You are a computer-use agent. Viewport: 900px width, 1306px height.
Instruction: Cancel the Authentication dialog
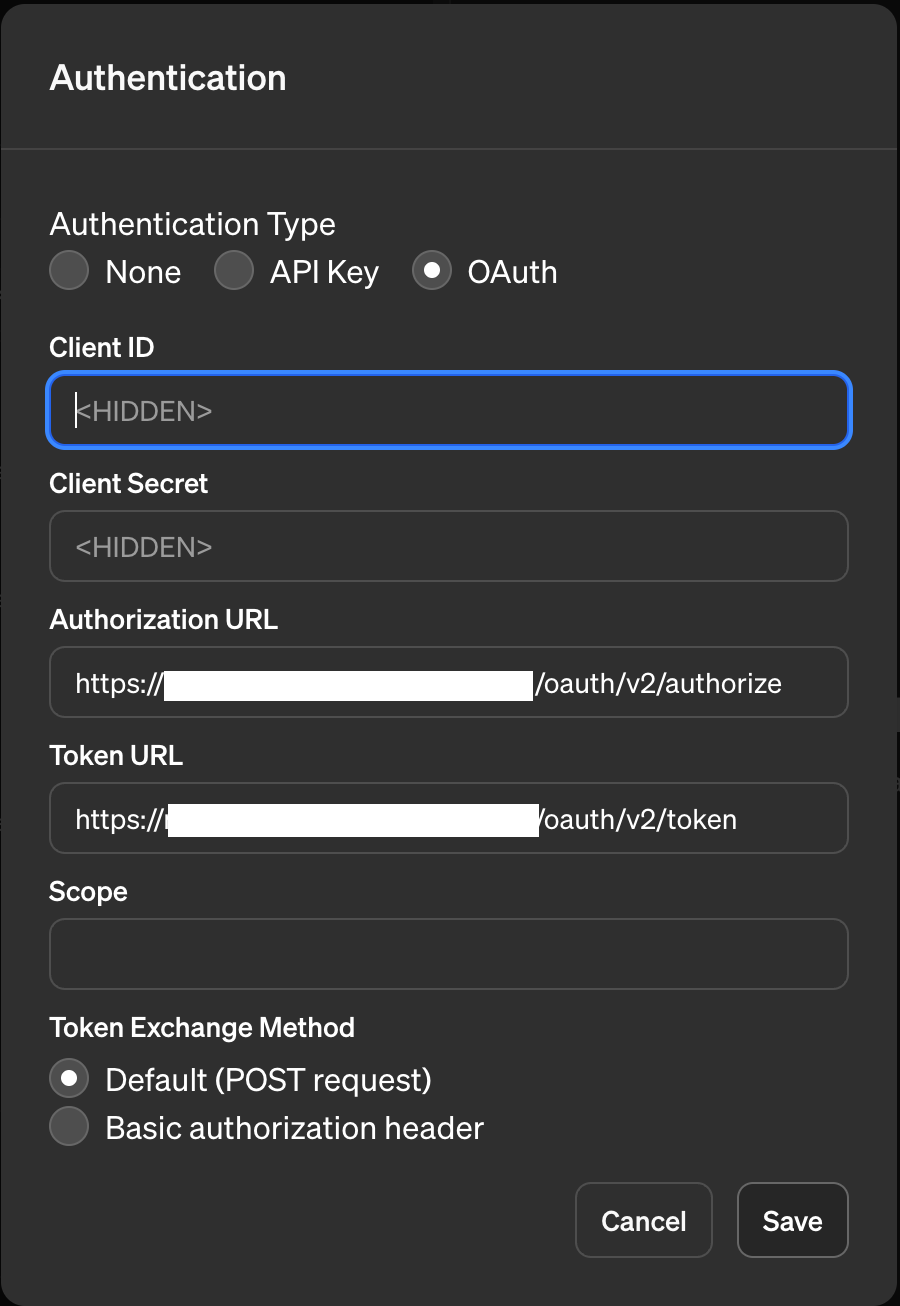point(643,1220)
